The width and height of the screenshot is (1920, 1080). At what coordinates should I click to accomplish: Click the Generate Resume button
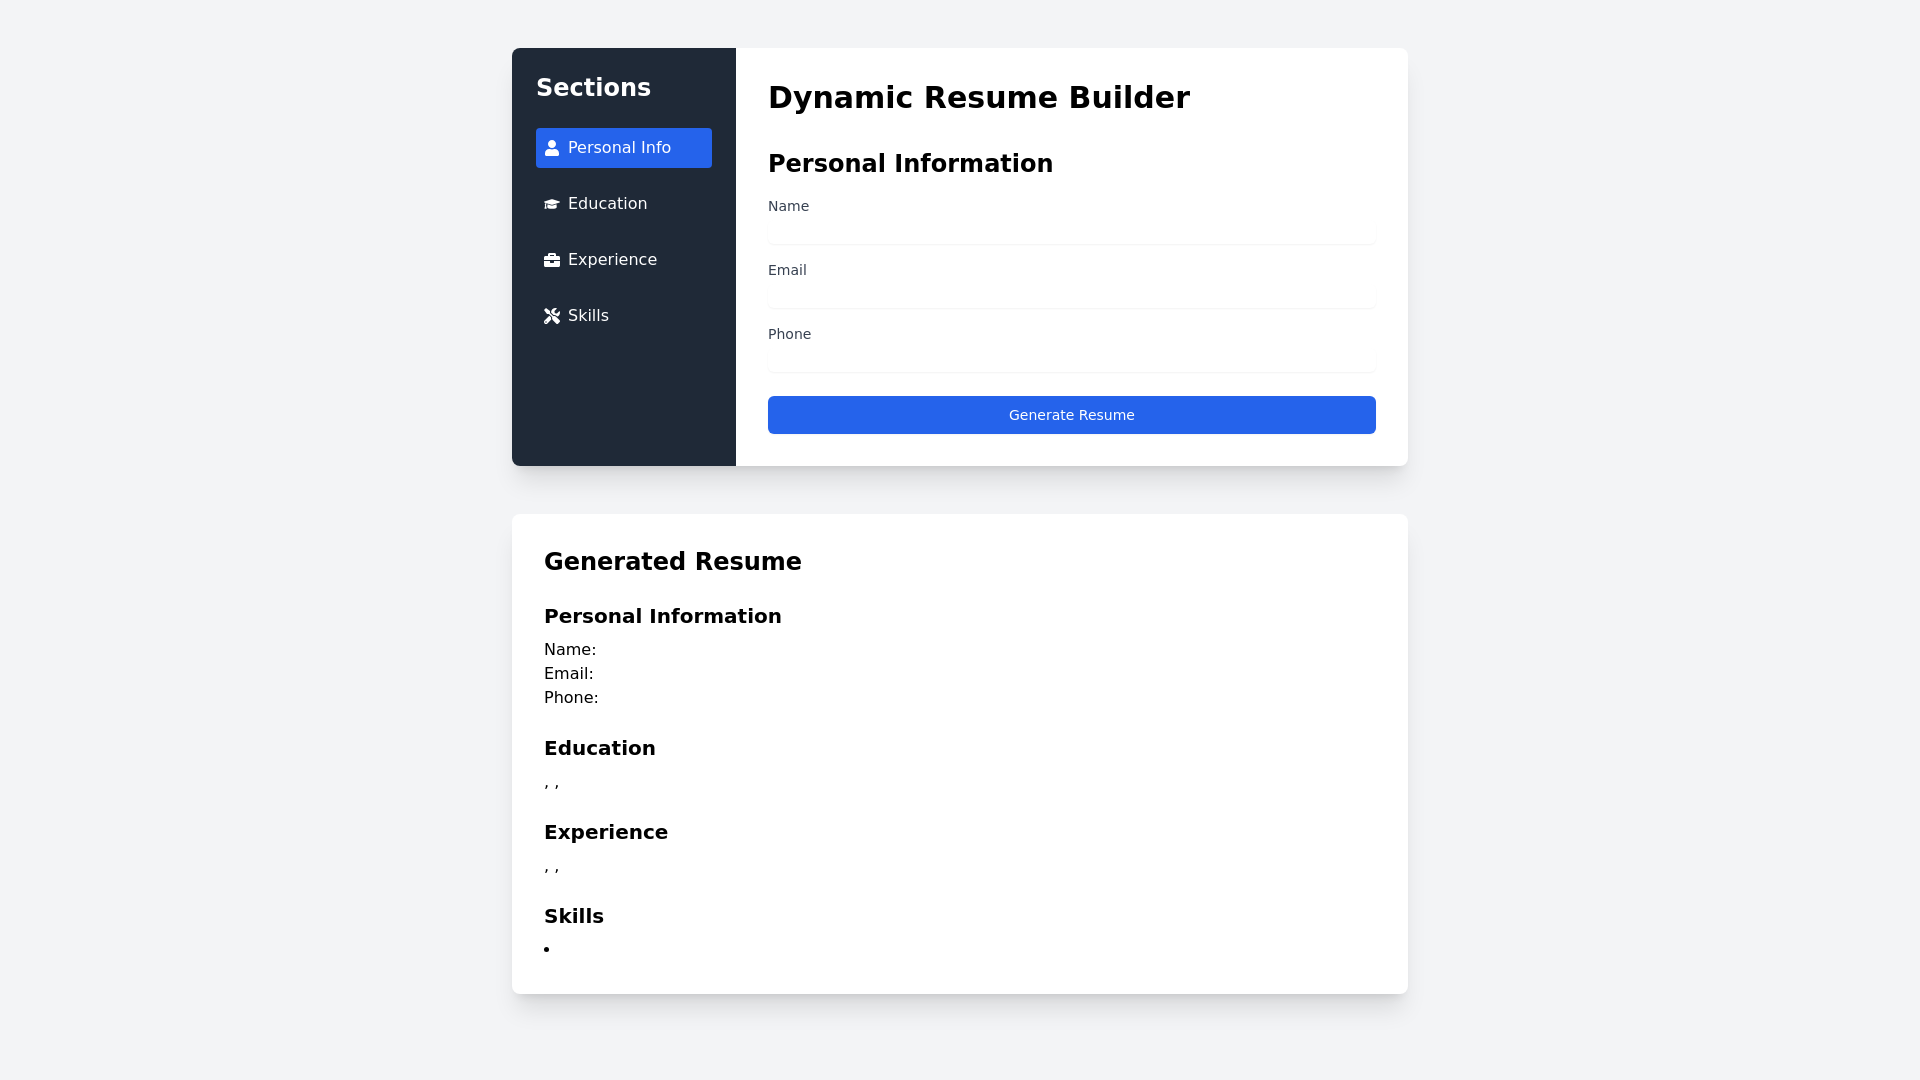[1071, 414]
